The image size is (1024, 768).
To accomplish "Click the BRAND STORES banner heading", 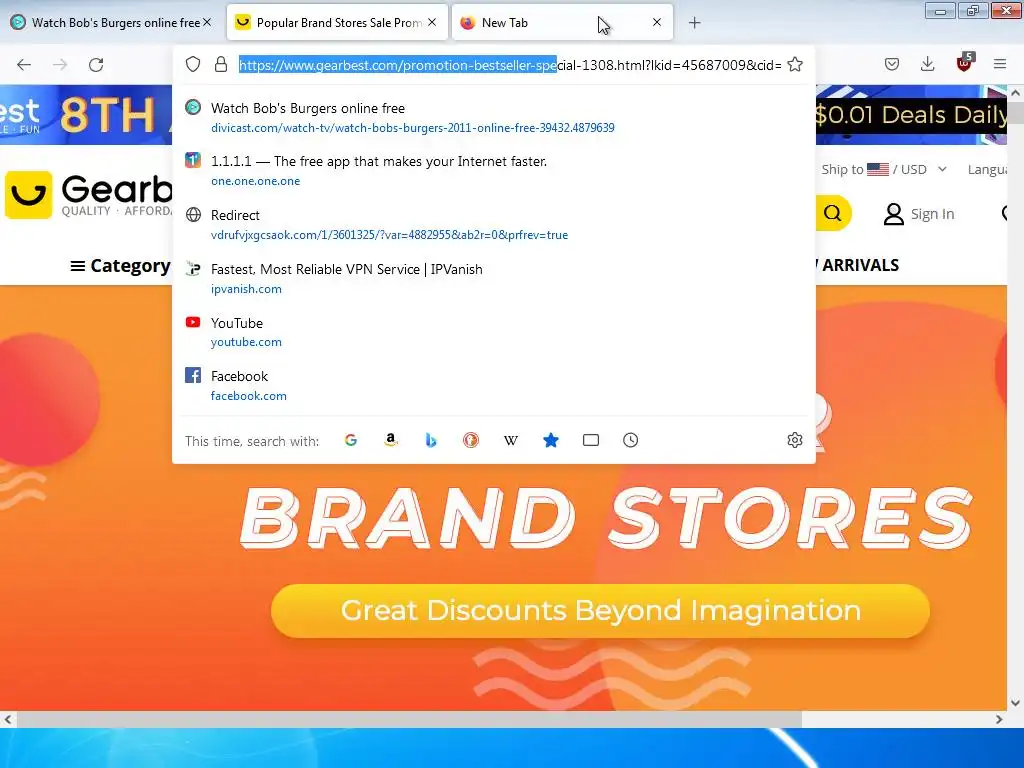I will (607, 517).
